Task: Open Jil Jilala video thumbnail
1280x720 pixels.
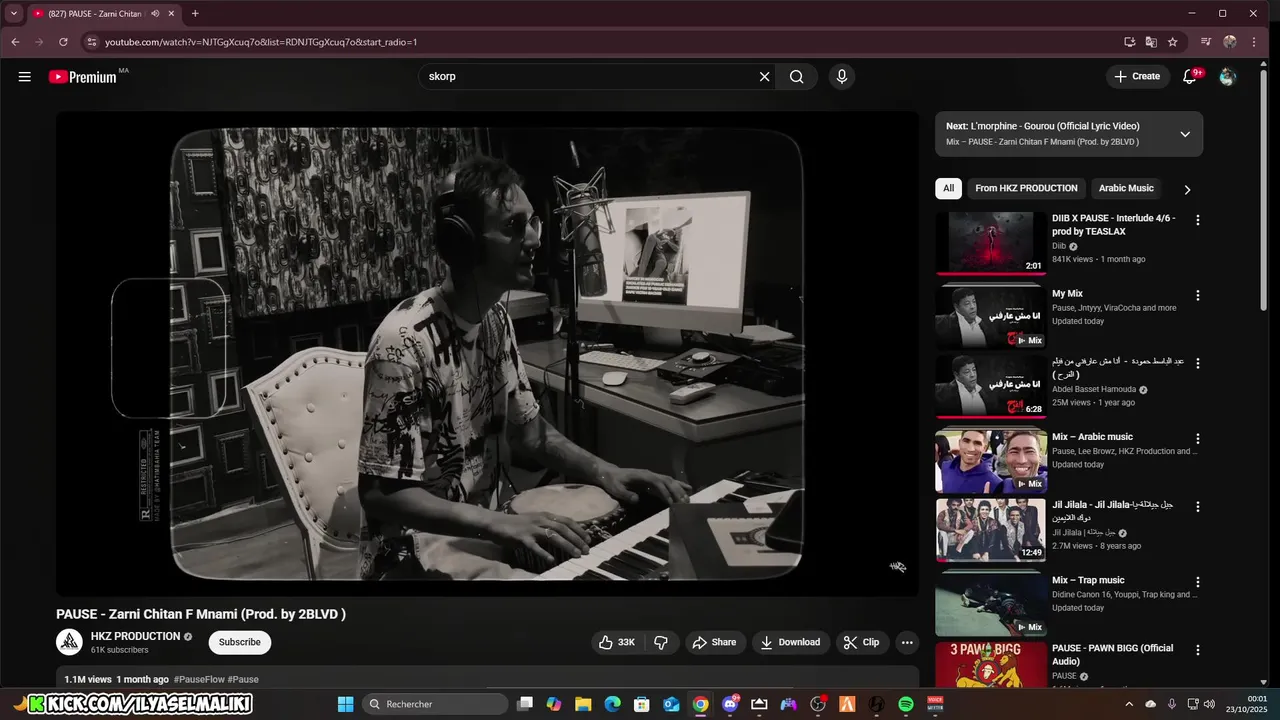Action: tap(991, 530)
